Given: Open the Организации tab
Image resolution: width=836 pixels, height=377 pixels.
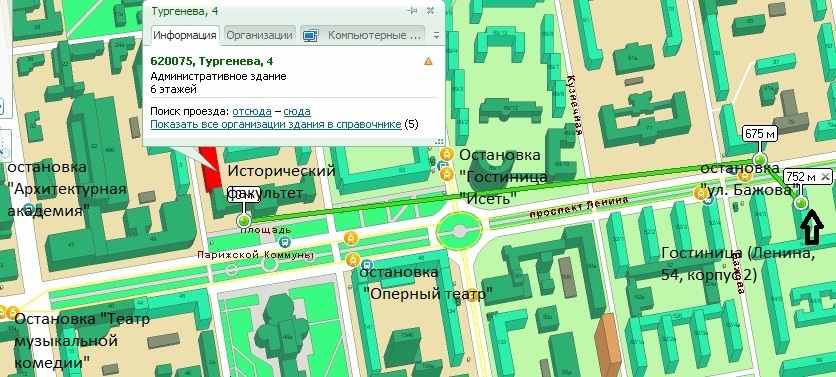Looking at the screenshot, I should click(x=259, y=35).
